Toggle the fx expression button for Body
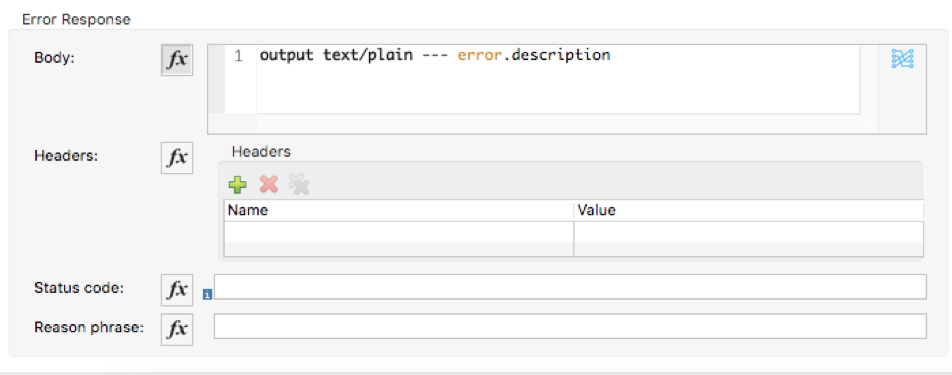 click(177, 60)
